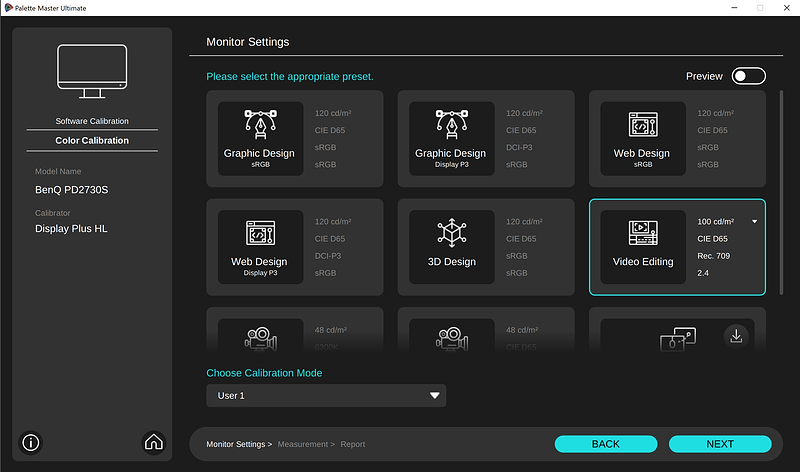Screen dimensions: 800x472
Task: Click the Rec. 709 value in Video Editing
Action: pyautogui.click(x=713, y=256)
